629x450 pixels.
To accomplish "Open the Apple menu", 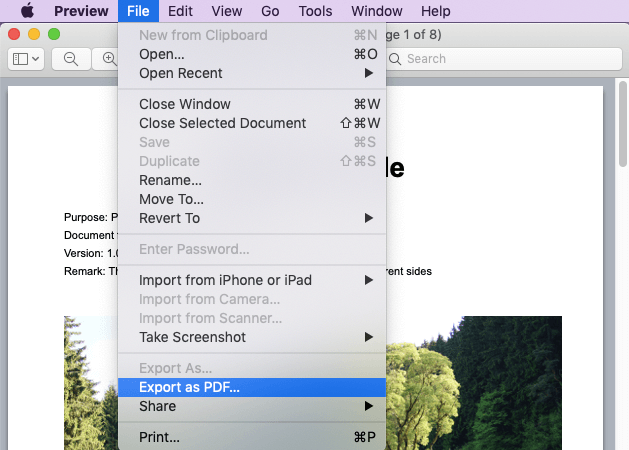I will click(x=27, y=11).
